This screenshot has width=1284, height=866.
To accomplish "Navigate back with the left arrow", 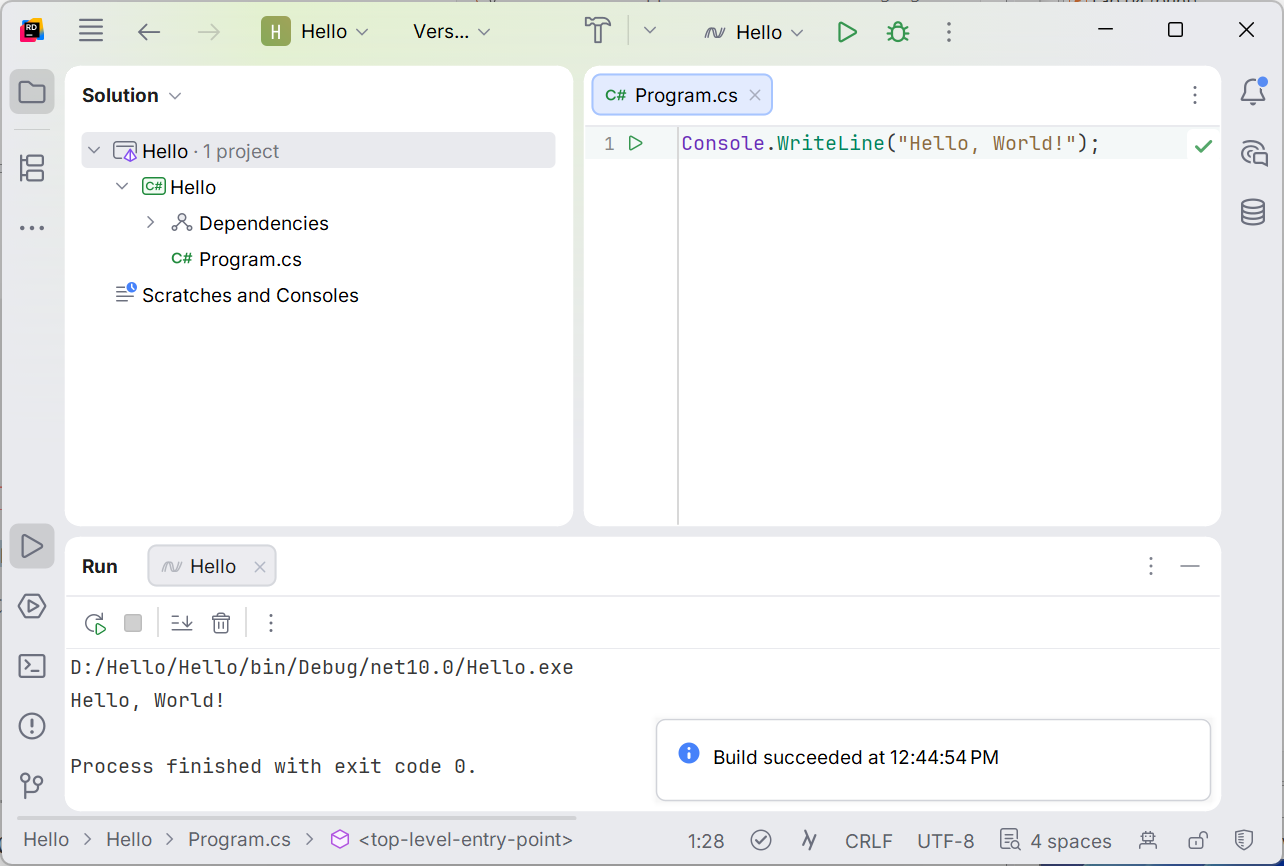I will pos(149,32).
